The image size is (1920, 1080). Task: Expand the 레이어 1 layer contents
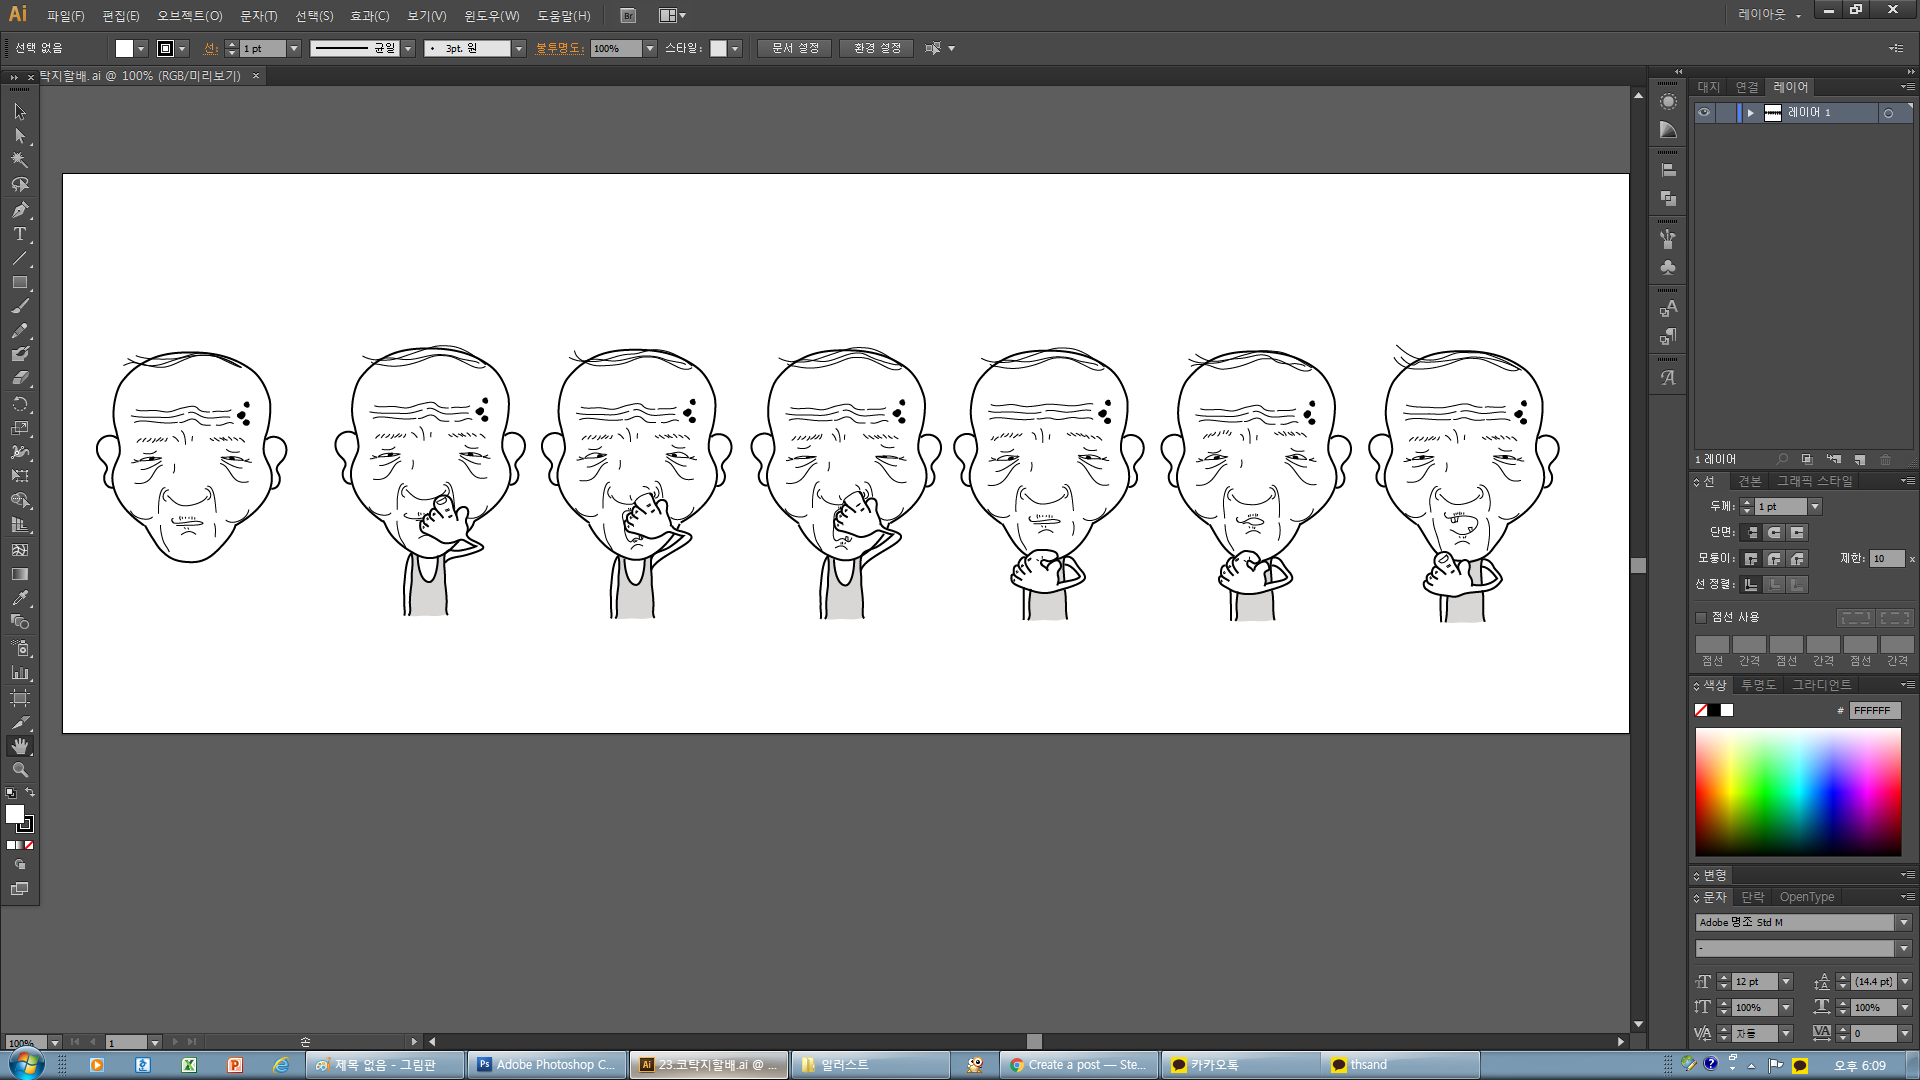point(1750,113)
